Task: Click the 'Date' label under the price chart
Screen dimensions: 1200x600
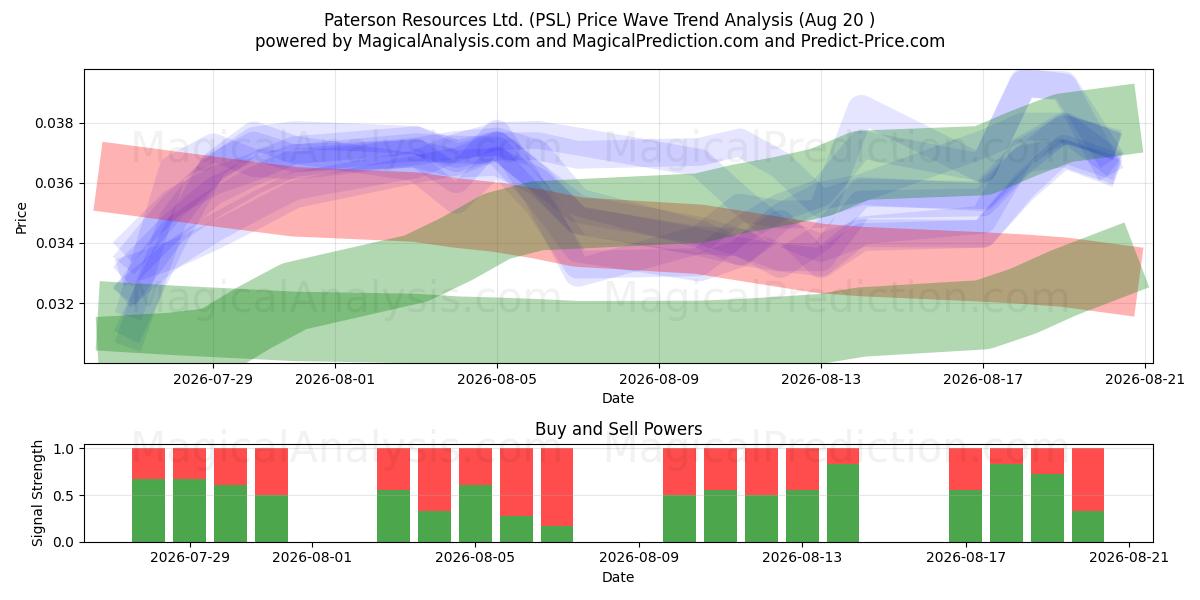Action: pos(618,398)
